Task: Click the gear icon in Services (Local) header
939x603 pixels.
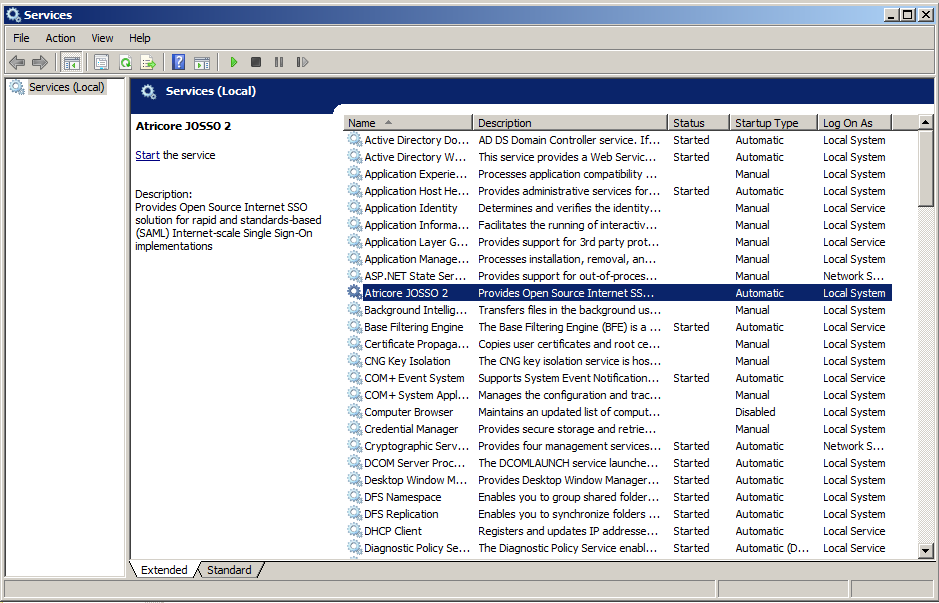Action: [149, 91]
